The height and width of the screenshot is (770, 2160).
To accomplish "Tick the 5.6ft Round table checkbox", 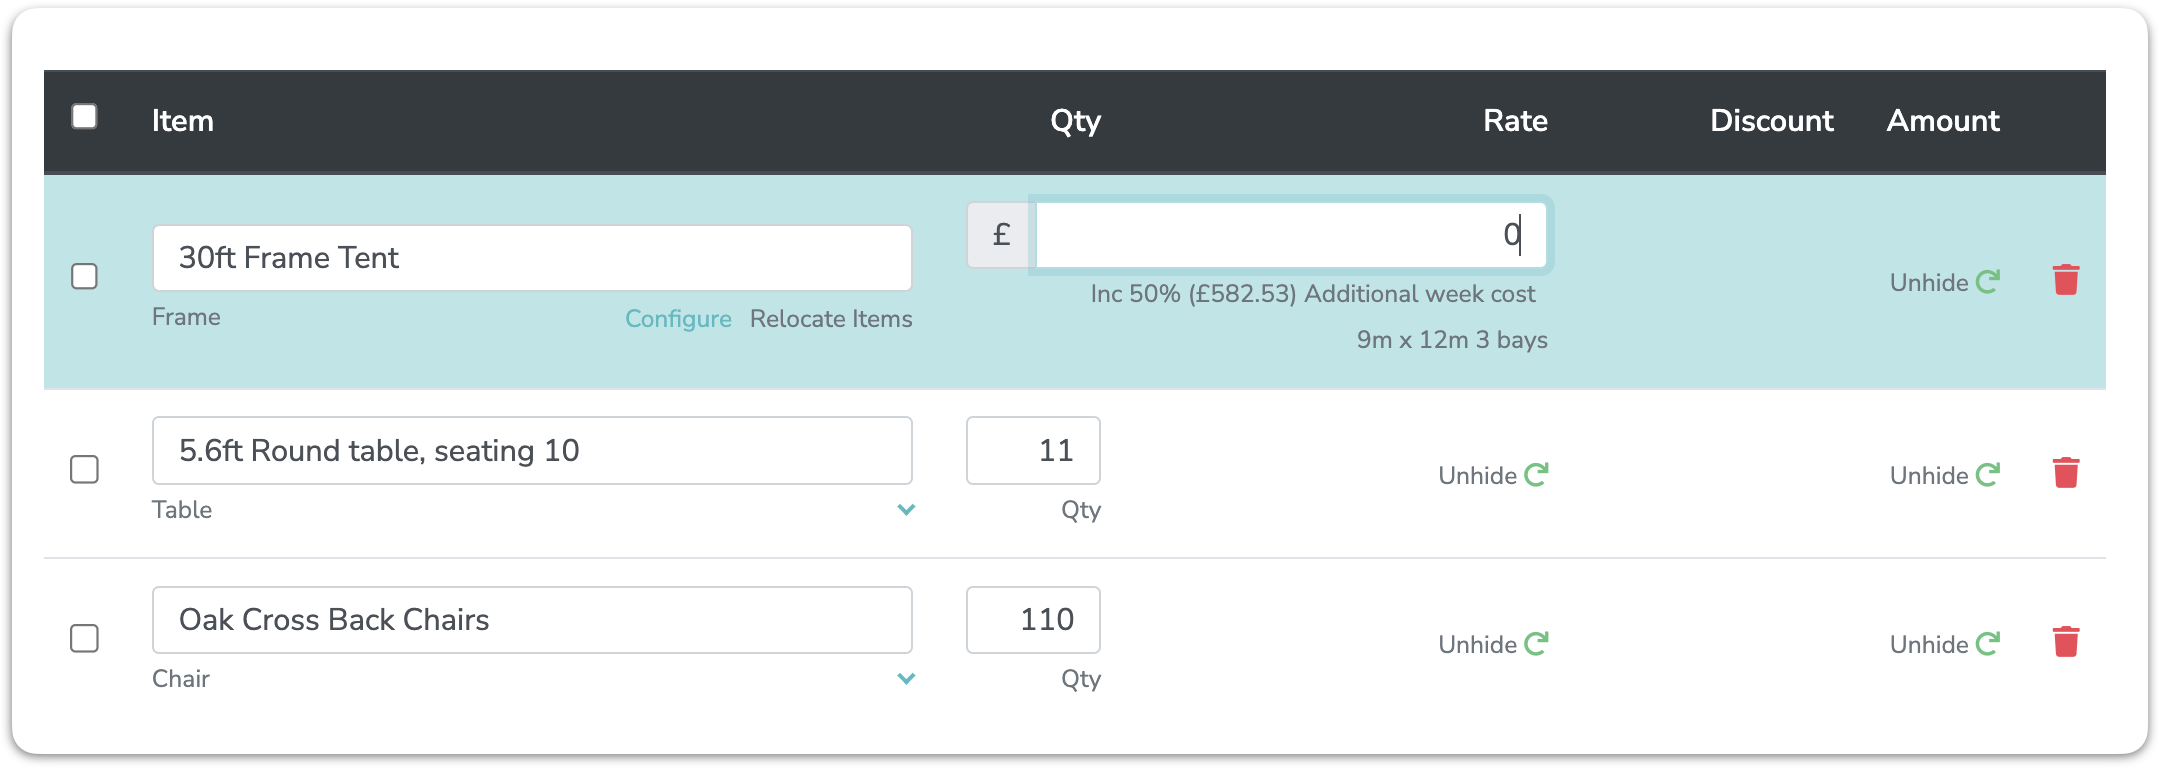I will point(85,469).
